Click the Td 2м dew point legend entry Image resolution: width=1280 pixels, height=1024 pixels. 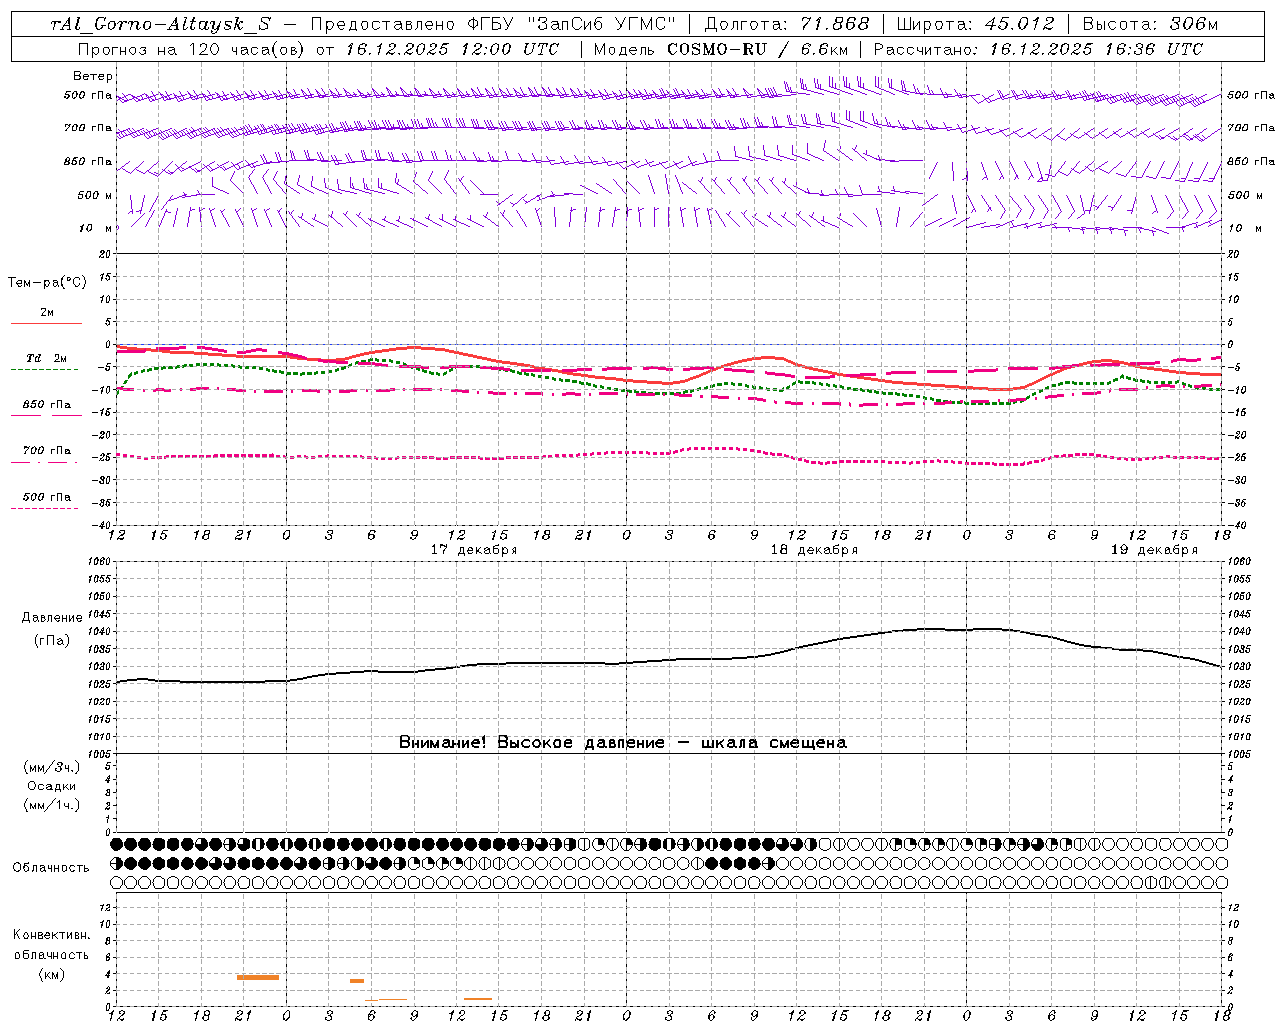click(47, 358)
